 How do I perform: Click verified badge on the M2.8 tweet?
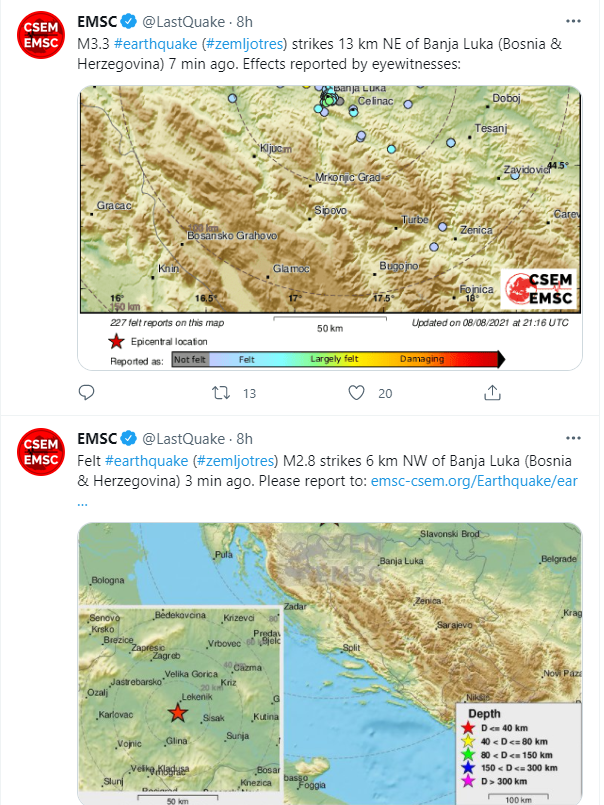[129, 439]
